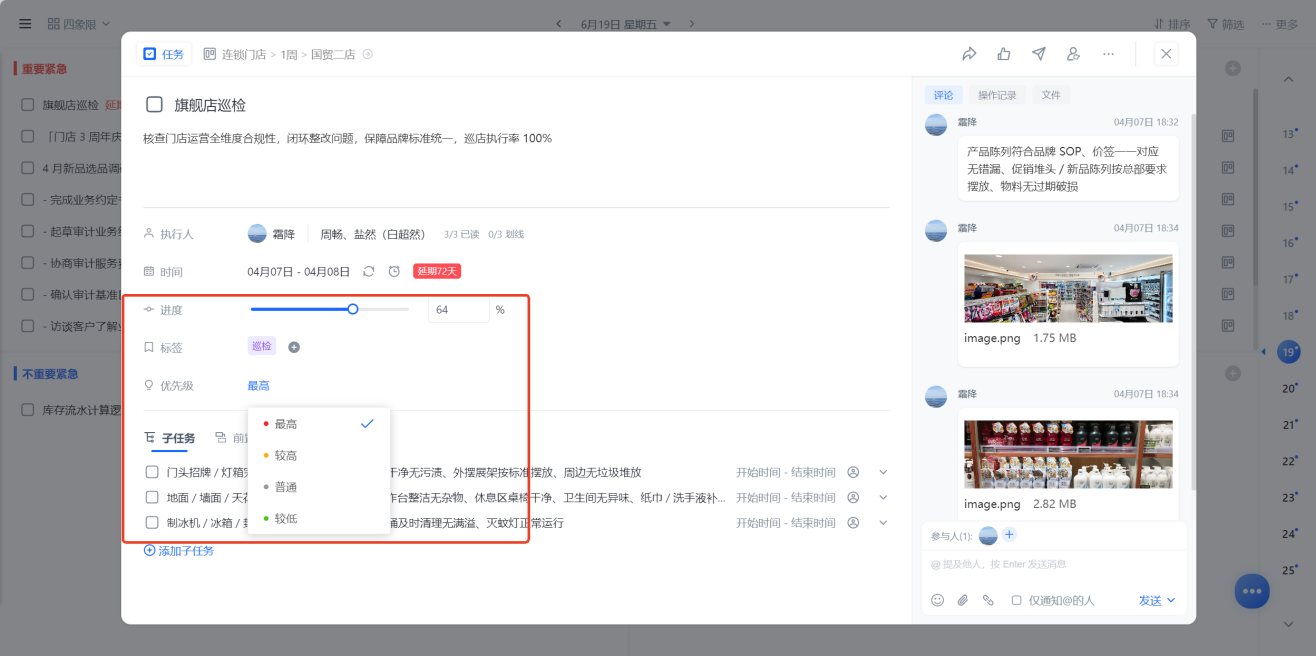Click the go-to arrow icon after 国贸二店
Viewport: 1316px width, 656px height.
(x=368, y=54)
